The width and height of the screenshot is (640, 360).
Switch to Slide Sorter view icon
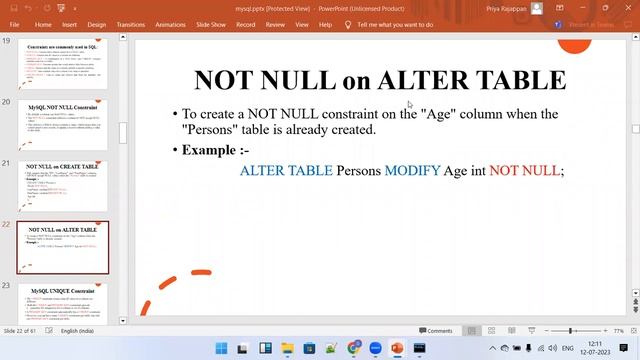click(x=491, y=331)
